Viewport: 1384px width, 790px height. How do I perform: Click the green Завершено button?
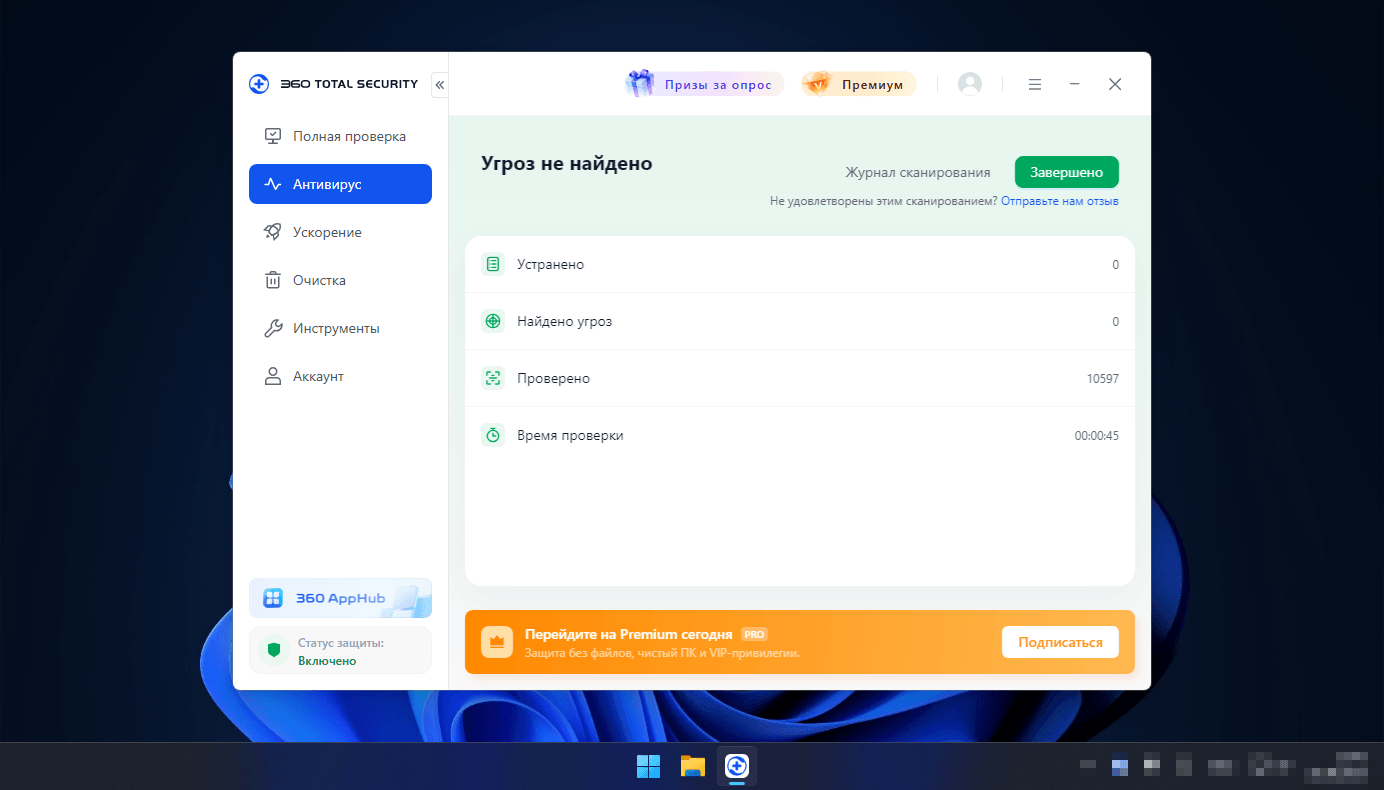(1067, 172)
